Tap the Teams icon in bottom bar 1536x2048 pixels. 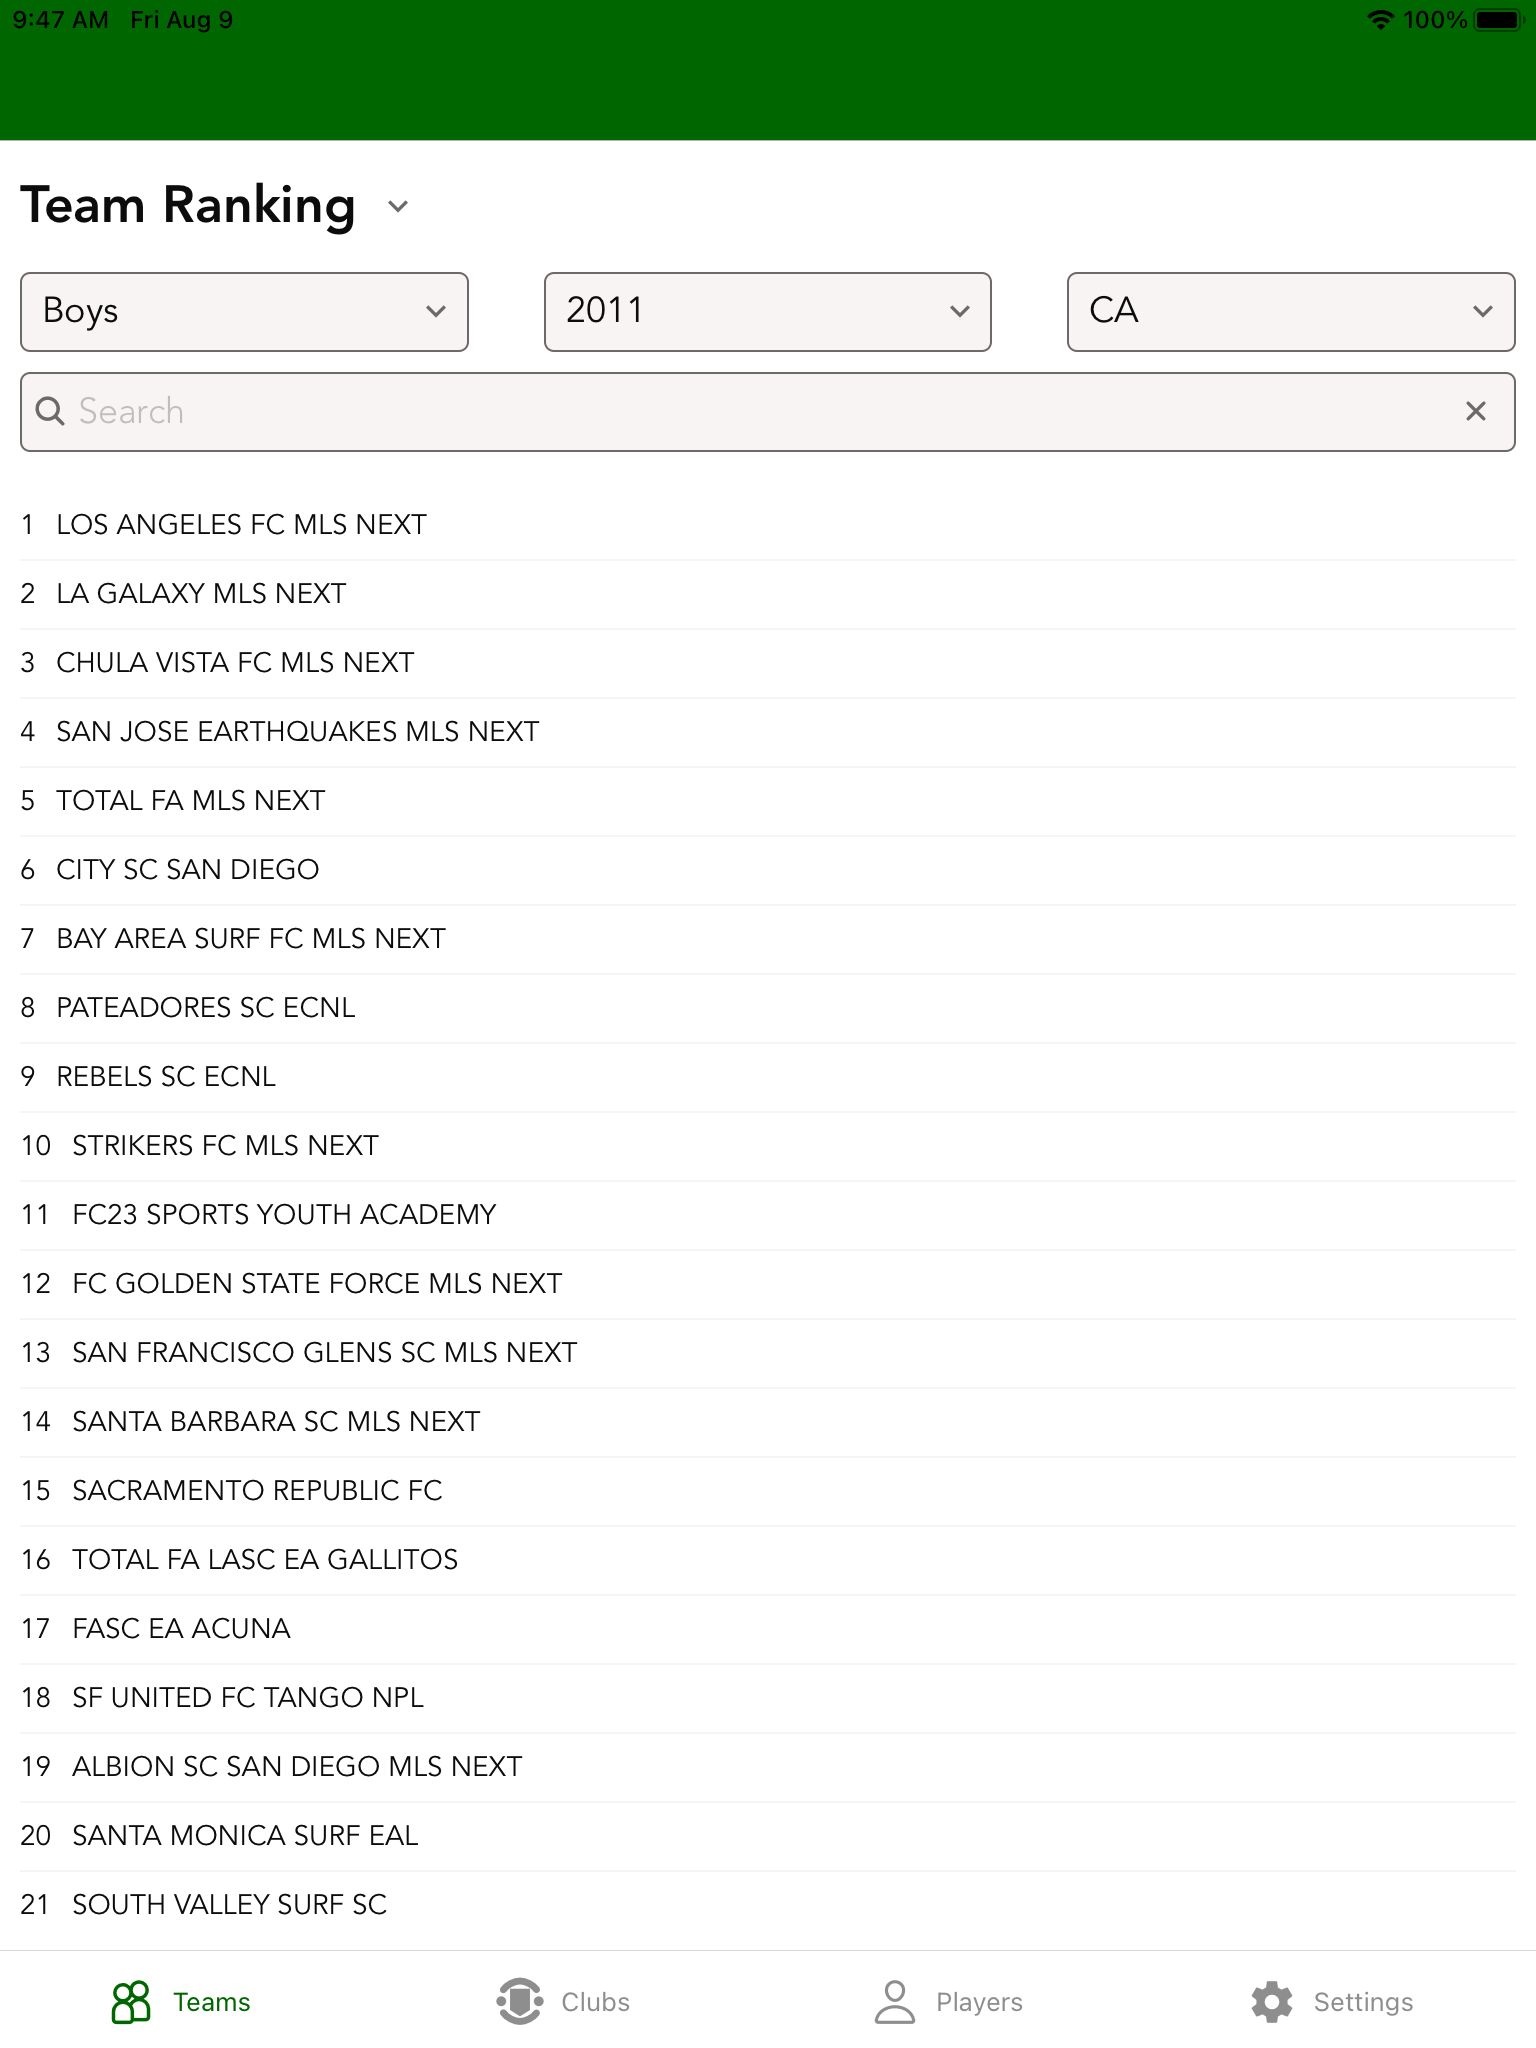(131, 2001)
